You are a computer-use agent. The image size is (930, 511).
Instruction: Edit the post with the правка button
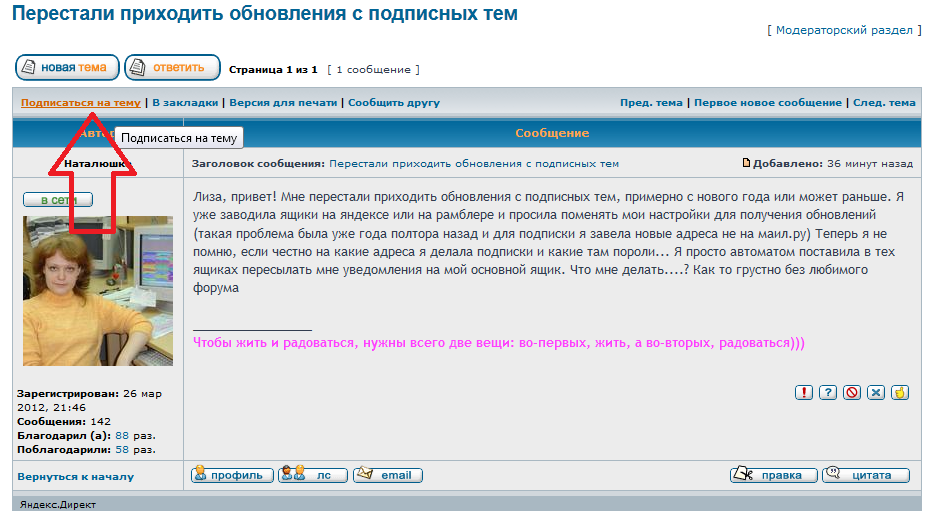[x=774, y=475]
